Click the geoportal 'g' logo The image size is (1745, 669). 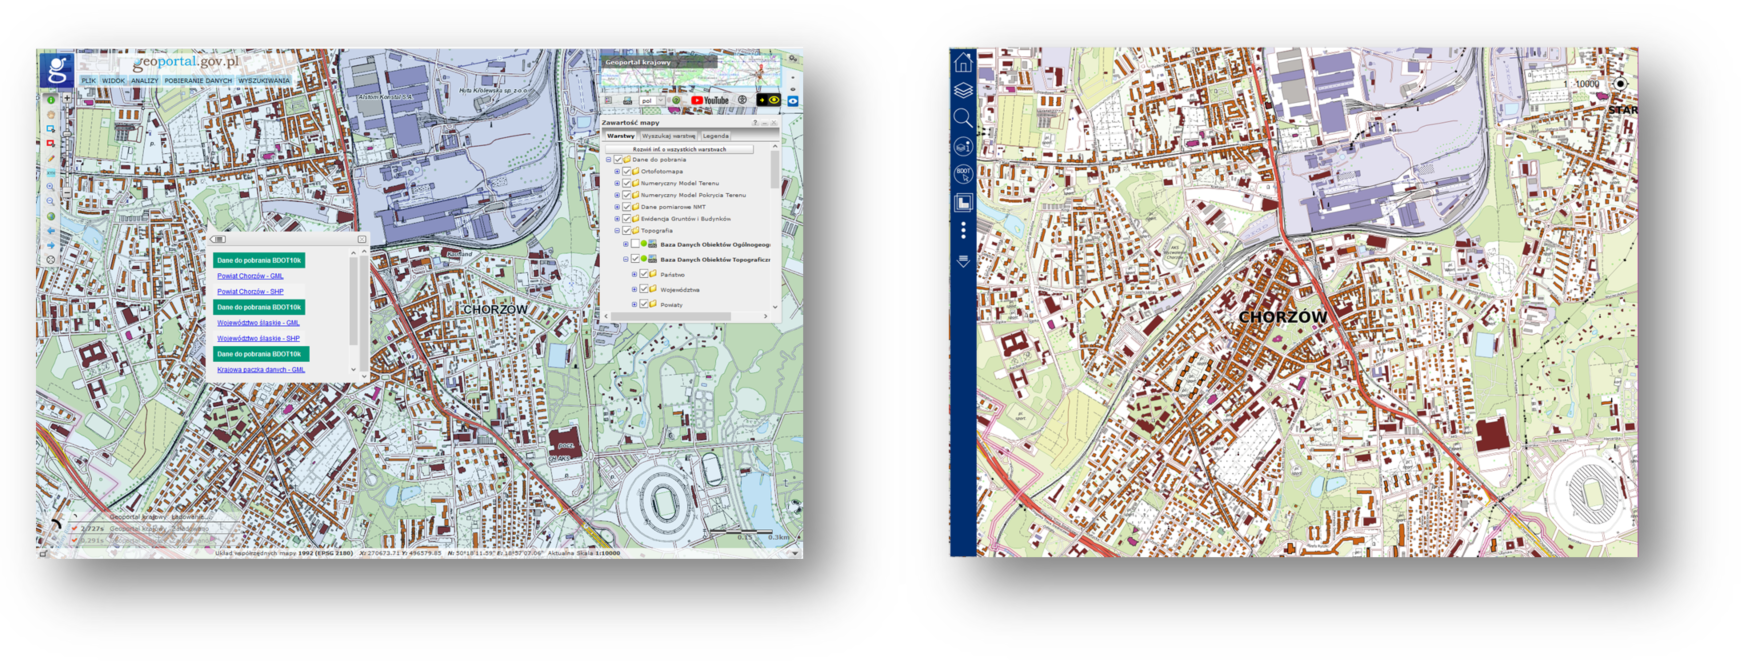(56, 70)
